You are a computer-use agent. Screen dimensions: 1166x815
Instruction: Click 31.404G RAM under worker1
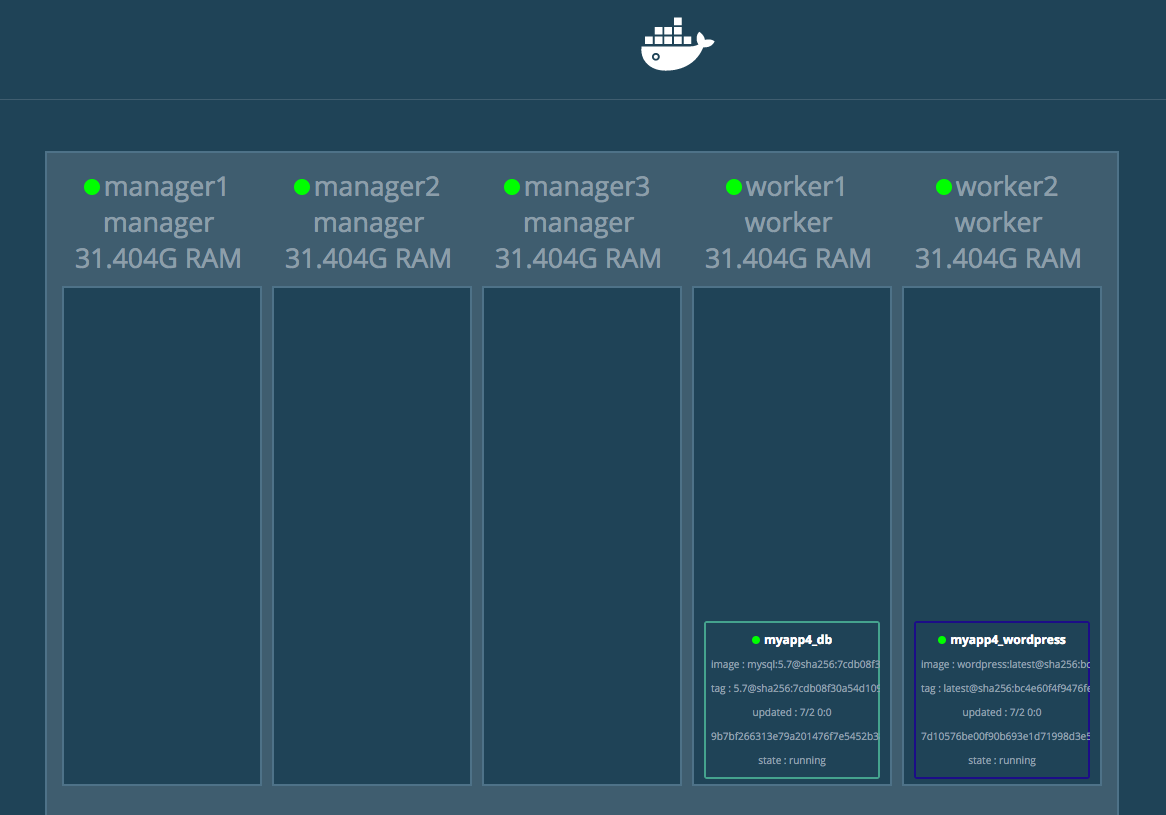[x=787, y=259]
